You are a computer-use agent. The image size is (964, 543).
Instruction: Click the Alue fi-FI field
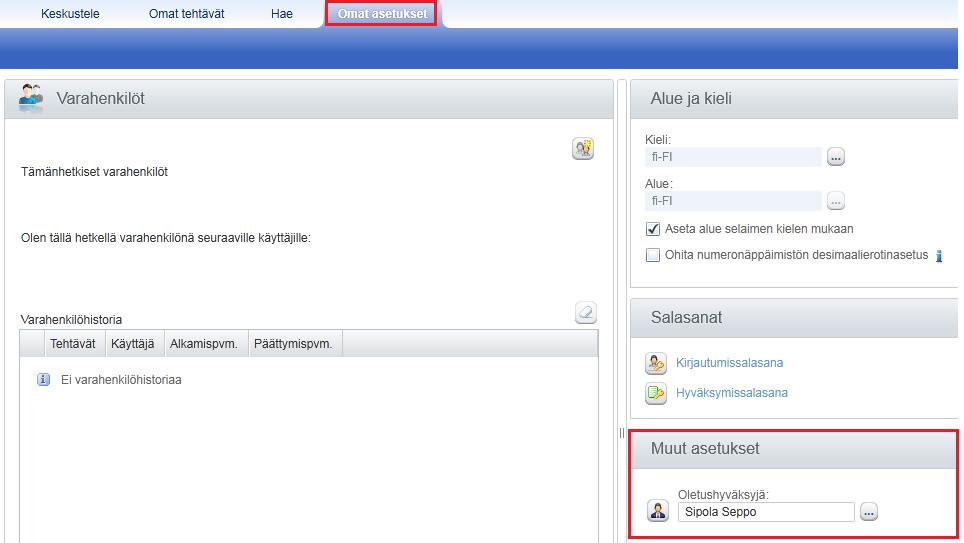[733, 200]
